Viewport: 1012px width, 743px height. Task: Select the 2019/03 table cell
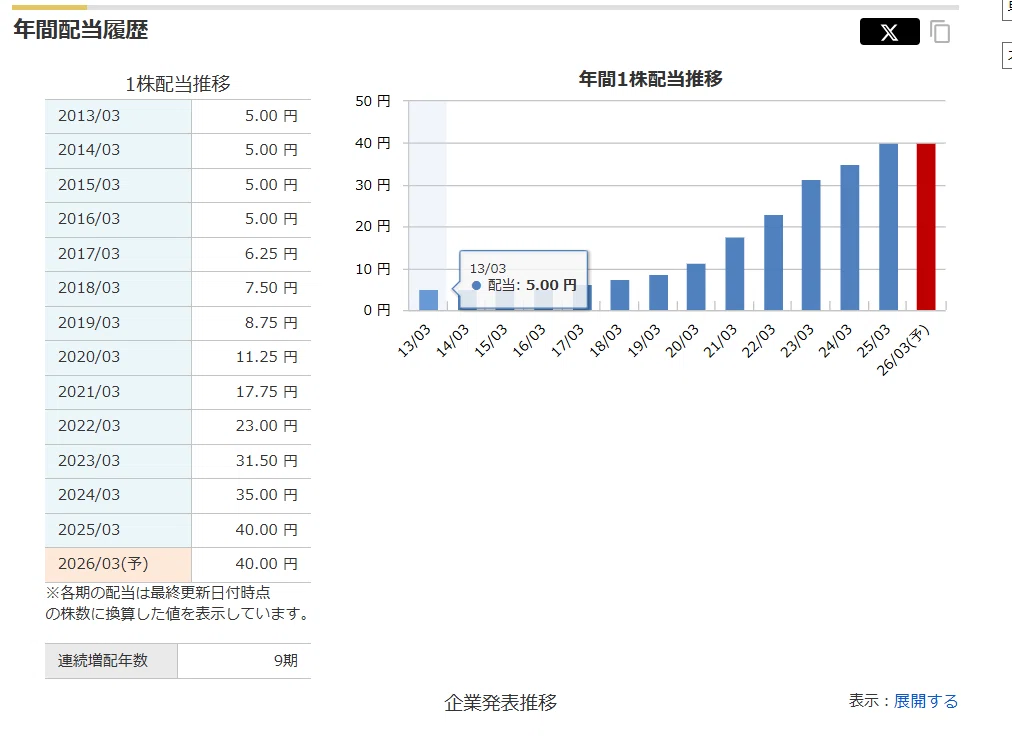(x=118, y=323)
